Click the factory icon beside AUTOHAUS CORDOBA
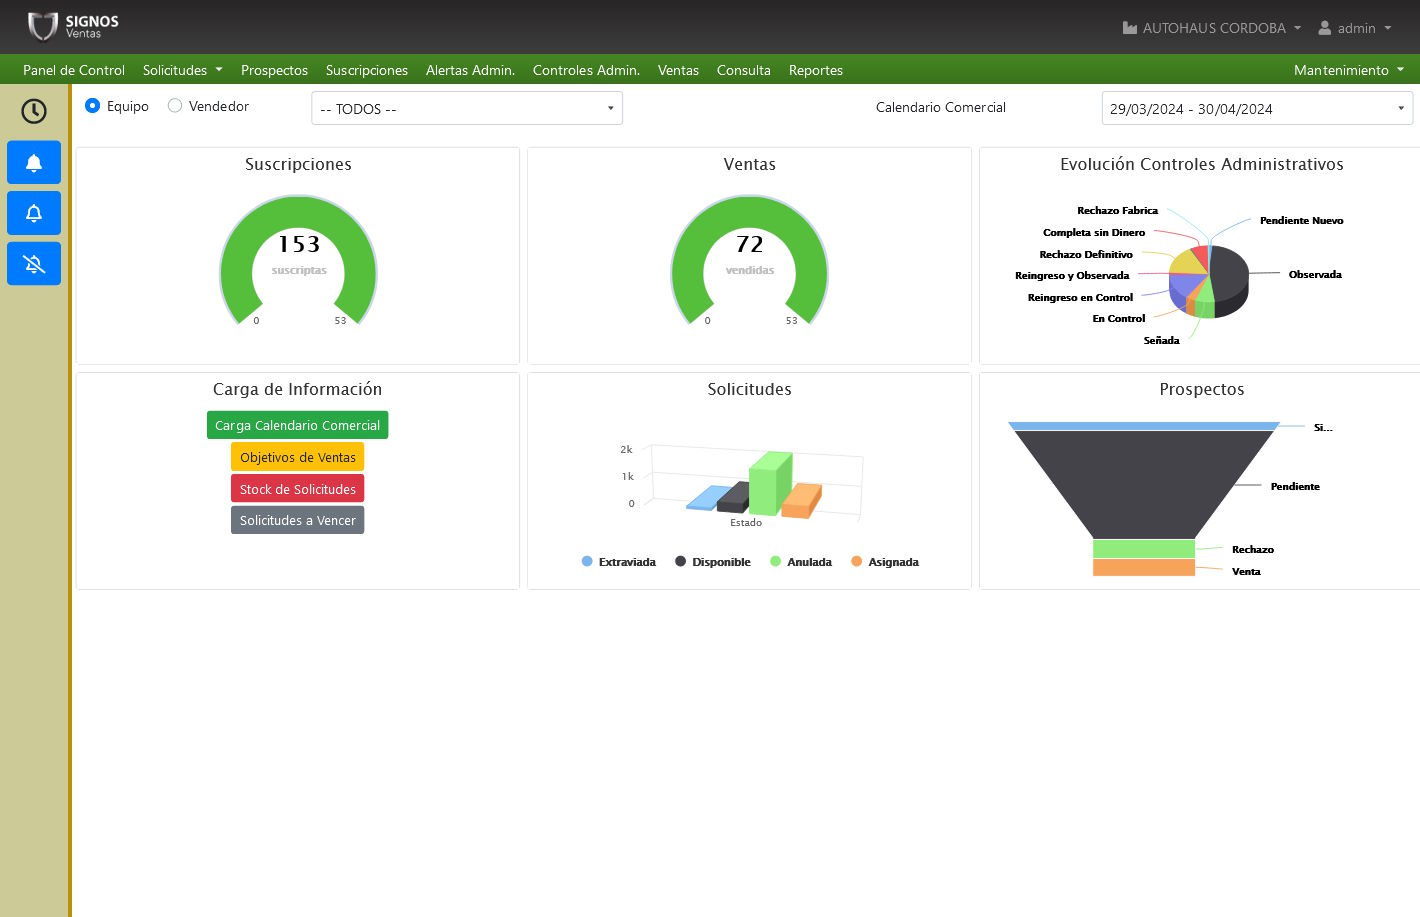 click(1130, 28)
